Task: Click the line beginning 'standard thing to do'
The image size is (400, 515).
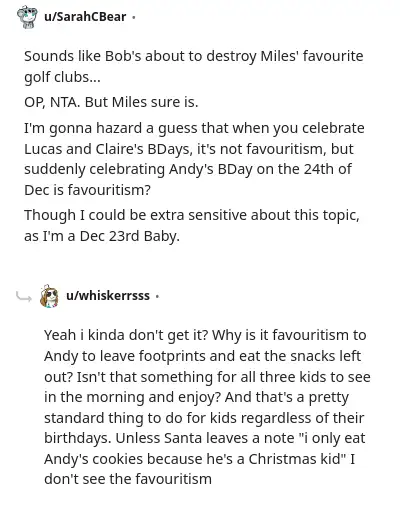Action: (204, 418)
